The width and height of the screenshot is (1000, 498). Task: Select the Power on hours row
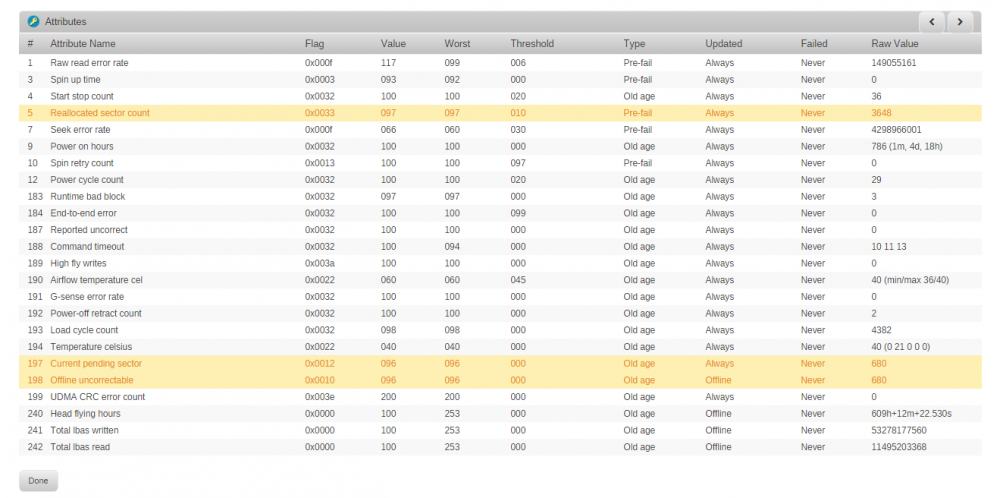point(500,147)
